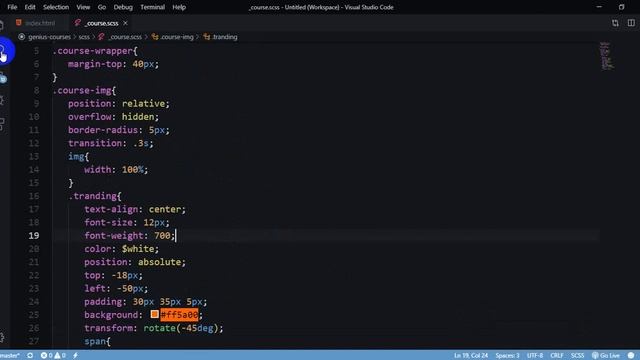Change the SCSS language mode
This screenshot has height=360, width=640.
pos(577,356)
